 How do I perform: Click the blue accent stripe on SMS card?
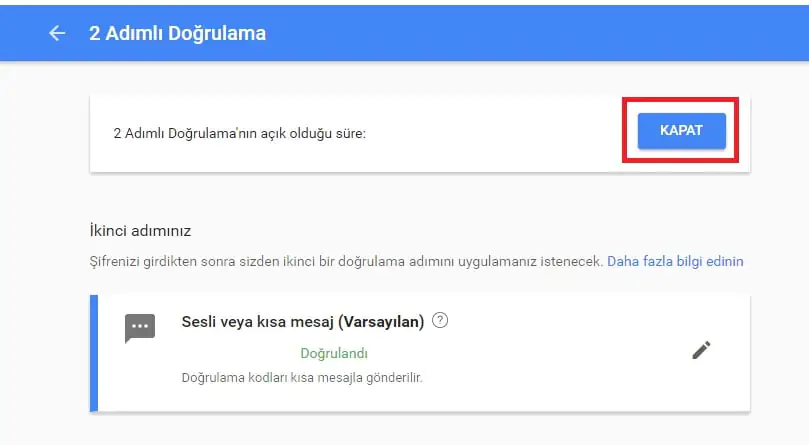click(x=94, y=352)
